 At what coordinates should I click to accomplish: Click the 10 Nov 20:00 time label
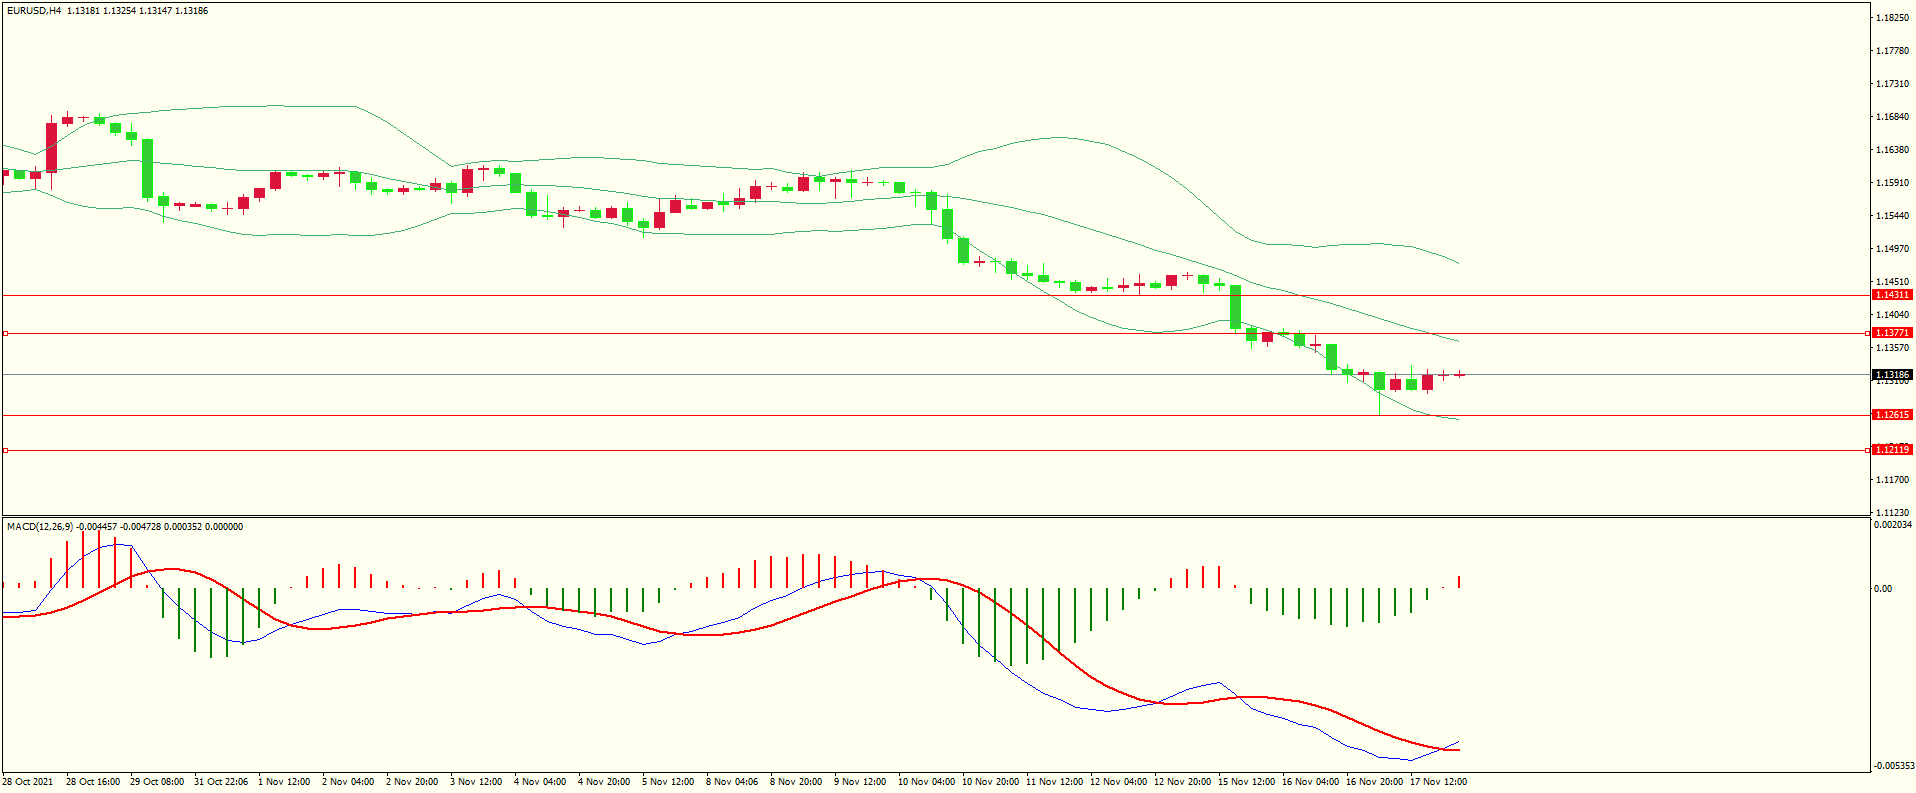990,782
